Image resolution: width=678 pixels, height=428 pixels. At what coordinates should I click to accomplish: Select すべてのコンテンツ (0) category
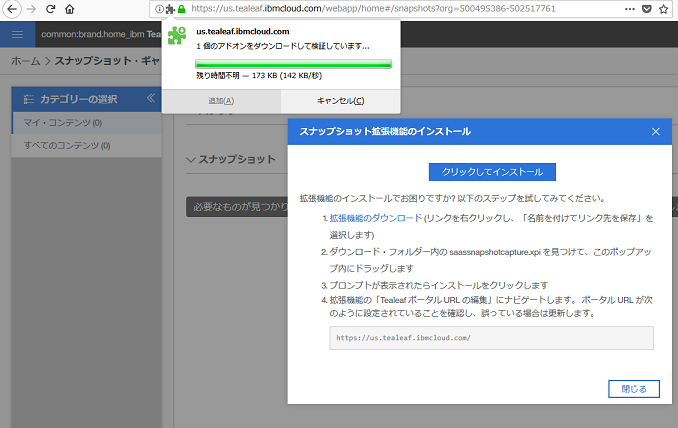(x=86, y=145)
